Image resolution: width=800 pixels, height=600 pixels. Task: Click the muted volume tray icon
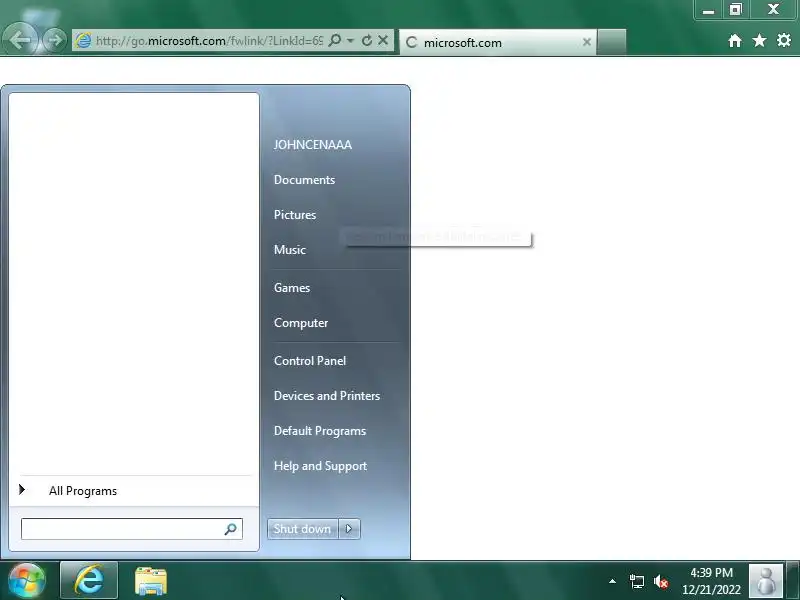point(661,581)
